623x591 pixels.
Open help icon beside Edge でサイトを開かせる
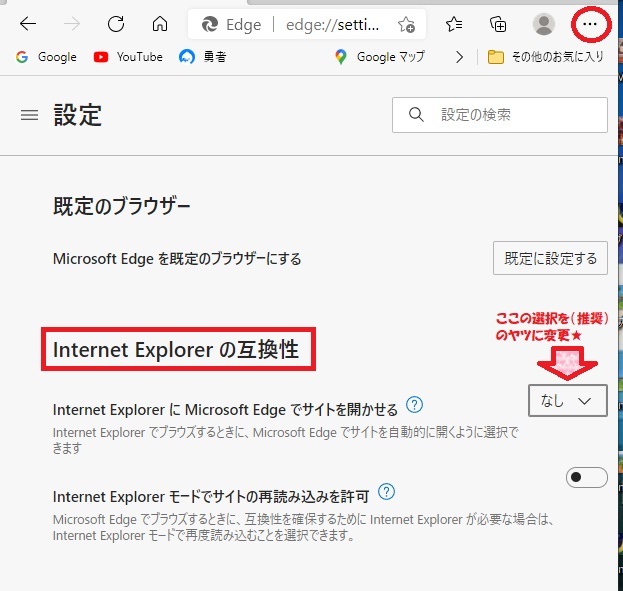click(x=414, y=405)
